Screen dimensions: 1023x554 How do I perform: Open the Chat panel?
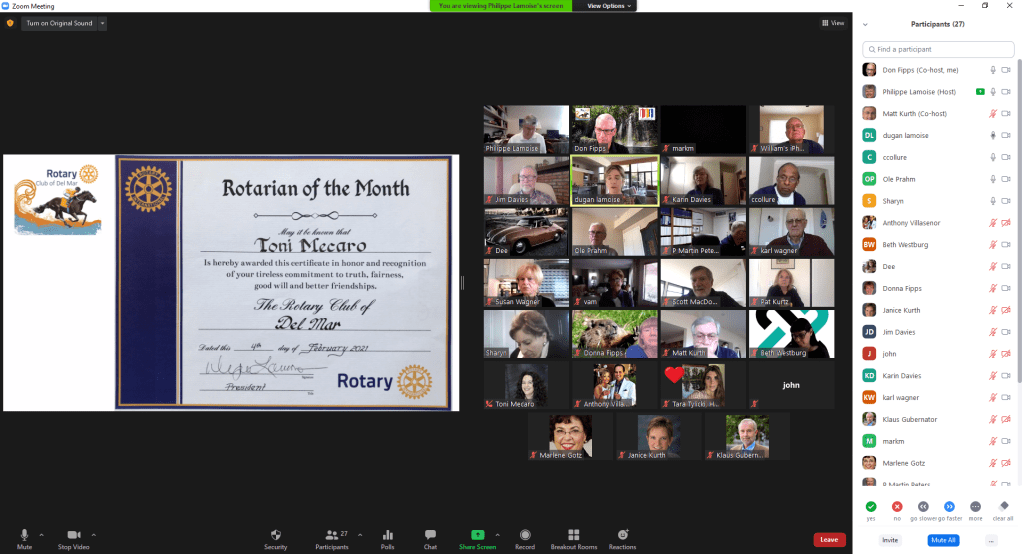pyautogui.click(x=430, y=535)
